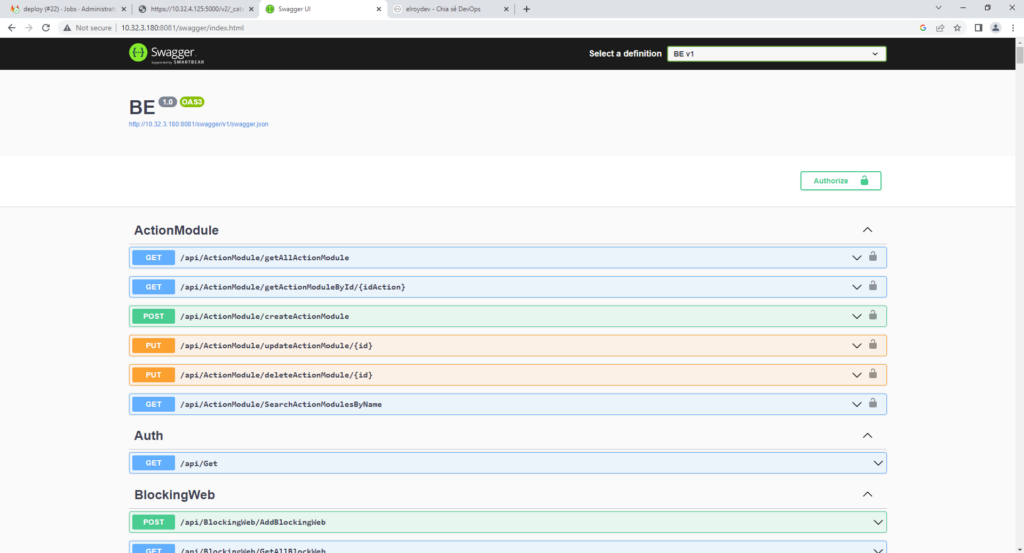Click GET badge of getAllActionModule
1024x553 pixels.
(153, 257)
